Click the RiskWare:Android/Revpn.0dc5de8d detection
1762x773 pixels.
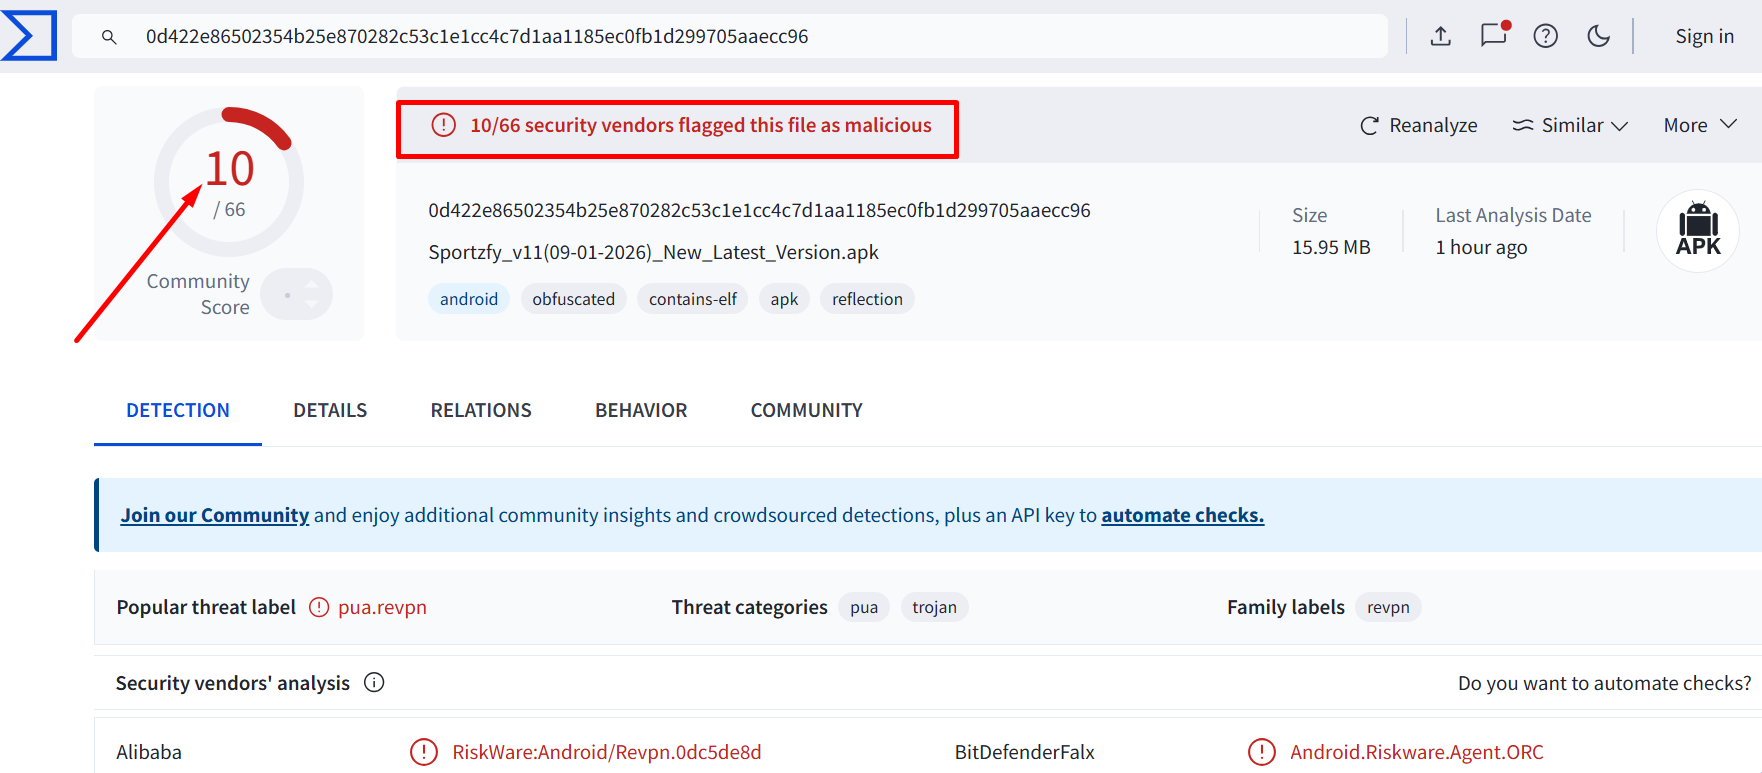click(607, 752)
